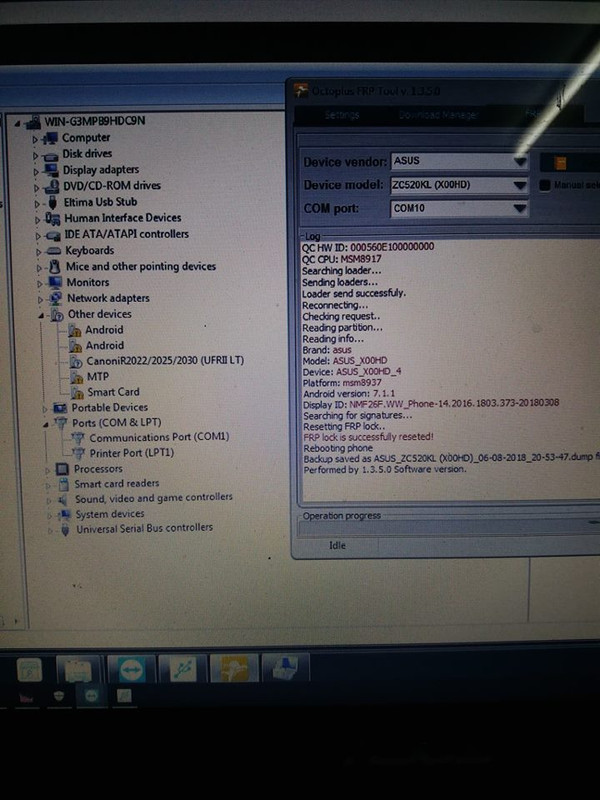Click the log line 'Platform: msm8937'
The height and width of the screenshot is (800, 600).
click(342, 382)
